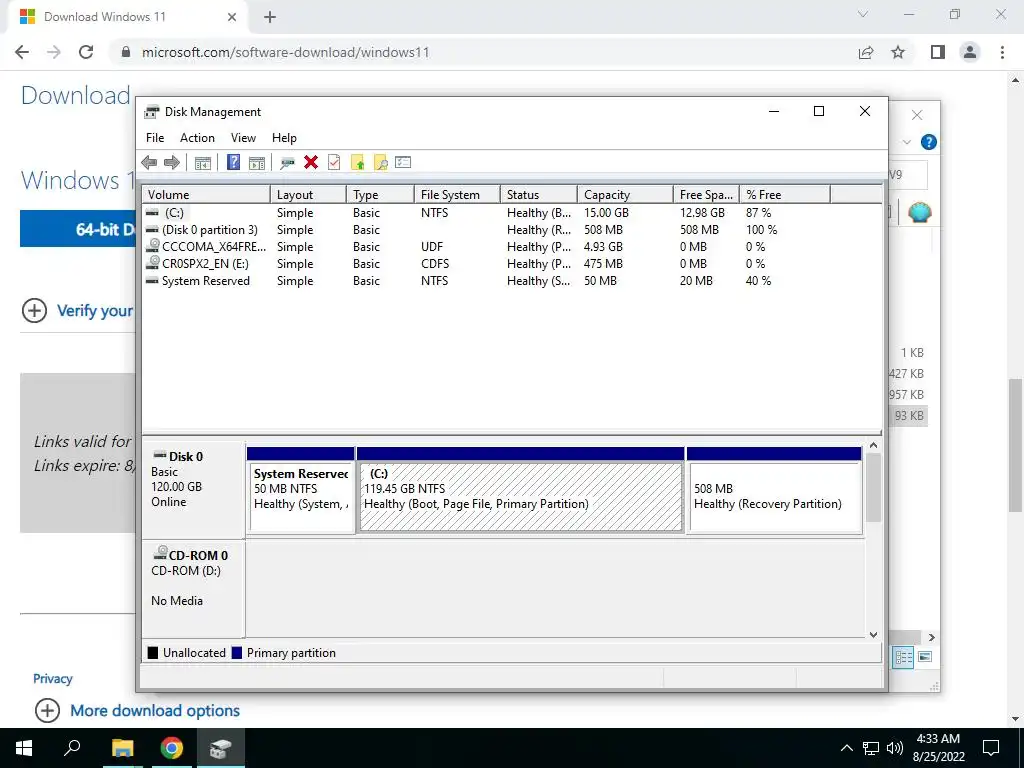Viewport: 1024px width, 768px height.
Task: Click the drive icon beside (C:) volume
Action: pyautogui.click(x=152, y=212)
